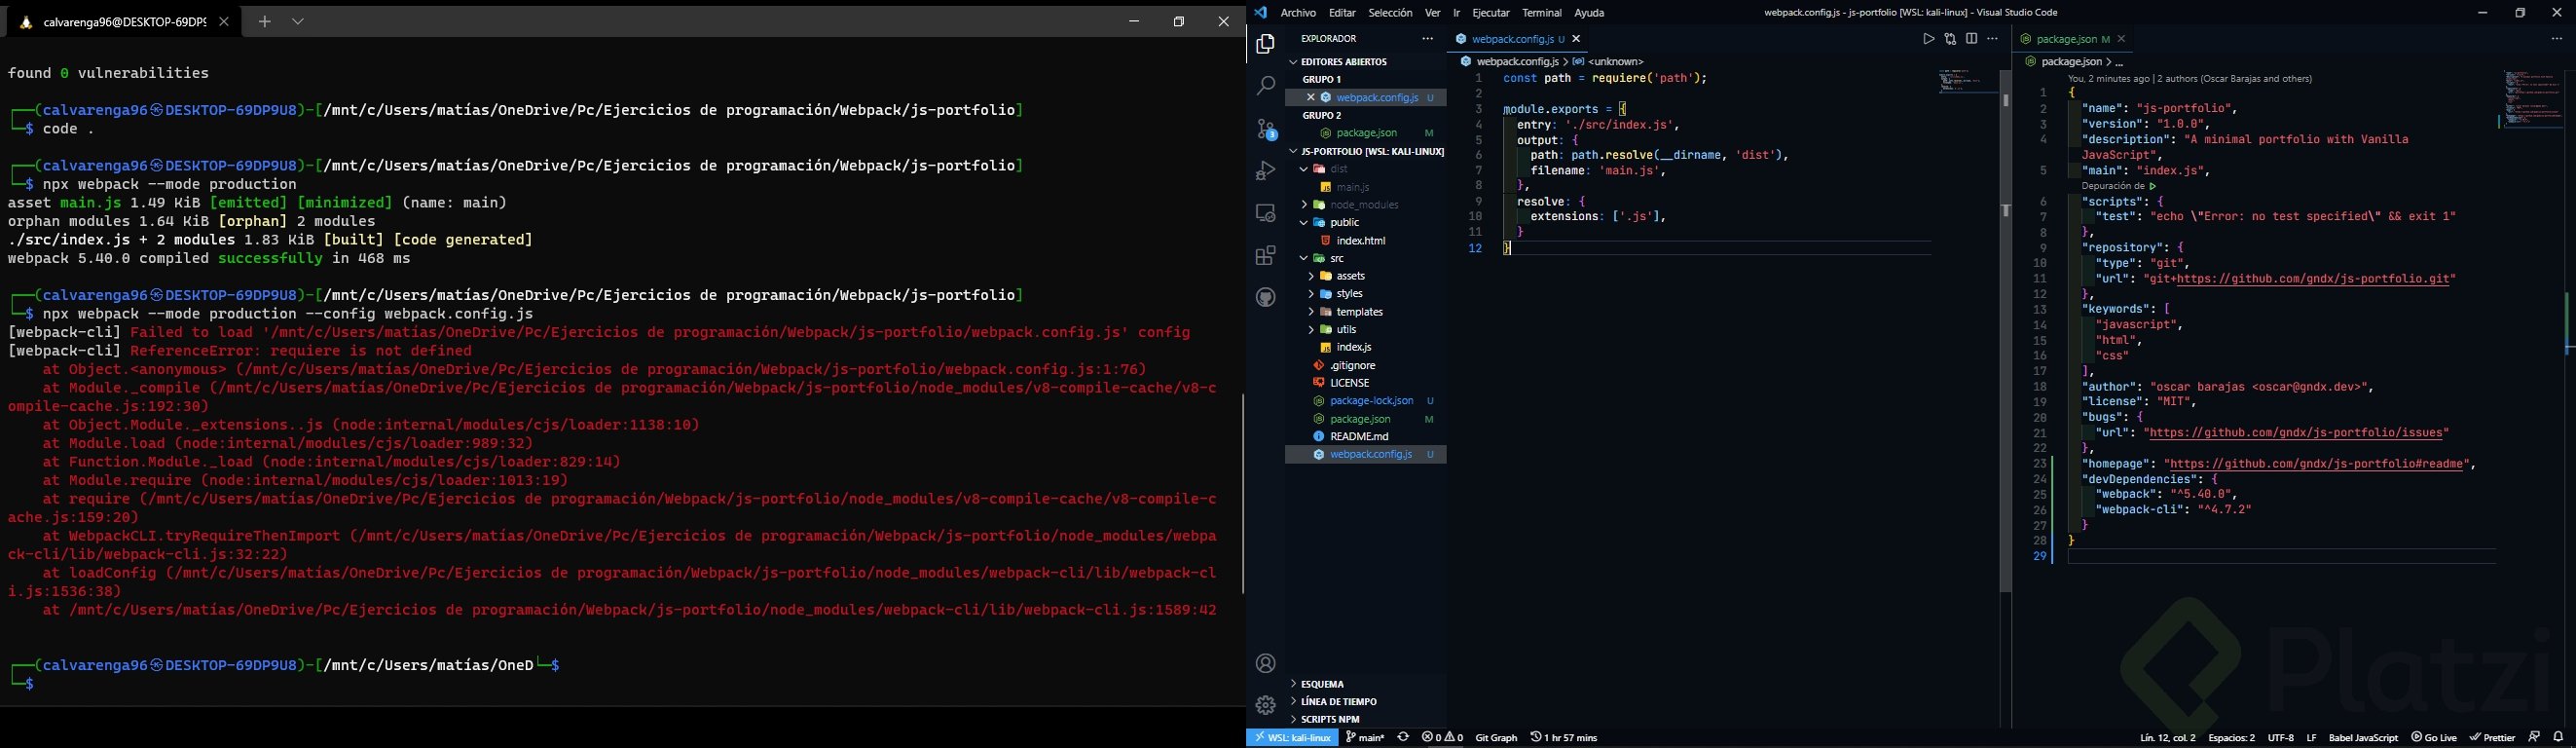Image resolution: width=2576 pixels, height=748 pixels.
Task: Click the notifications bell in status bar
Action: (x=2558, y=738)
